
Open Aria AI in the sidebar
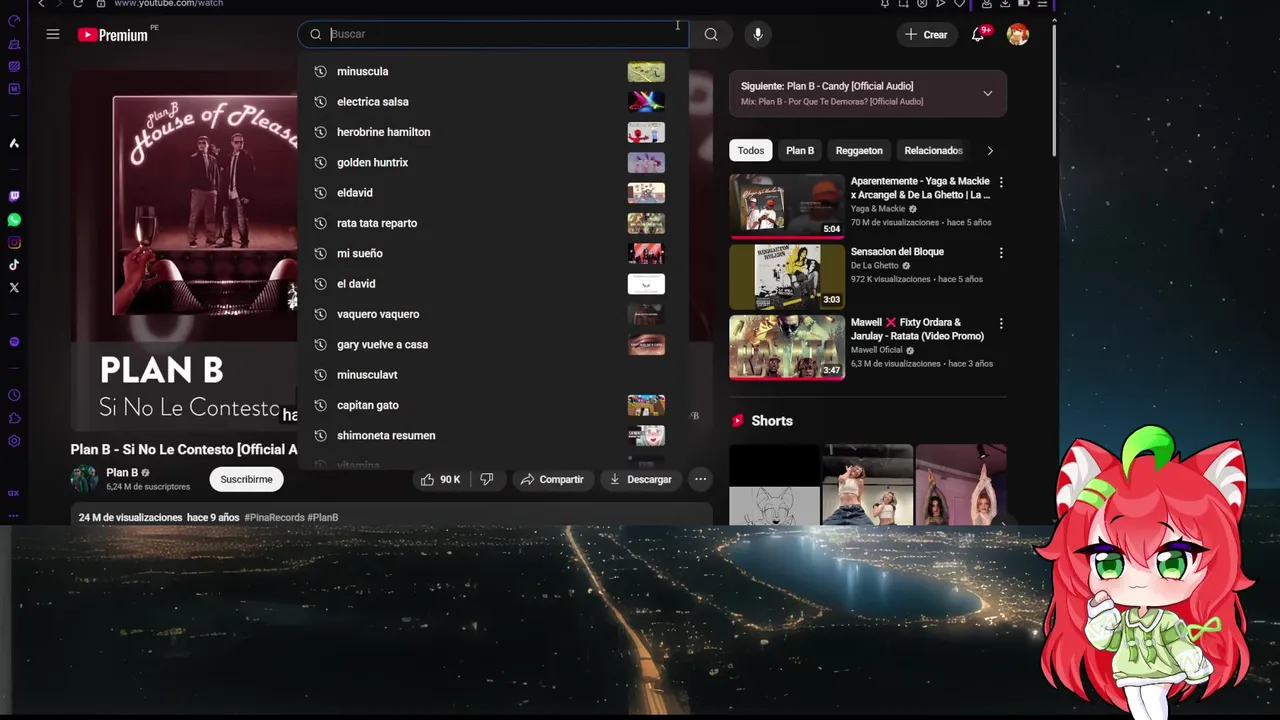click(14, 143)
